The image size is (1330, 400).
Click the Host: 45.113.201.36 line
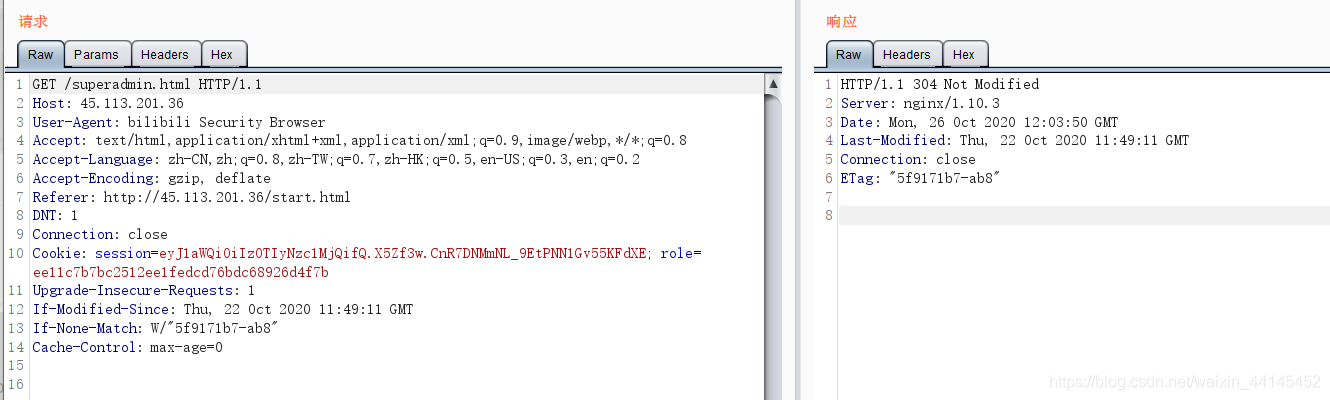click(108, 103)
